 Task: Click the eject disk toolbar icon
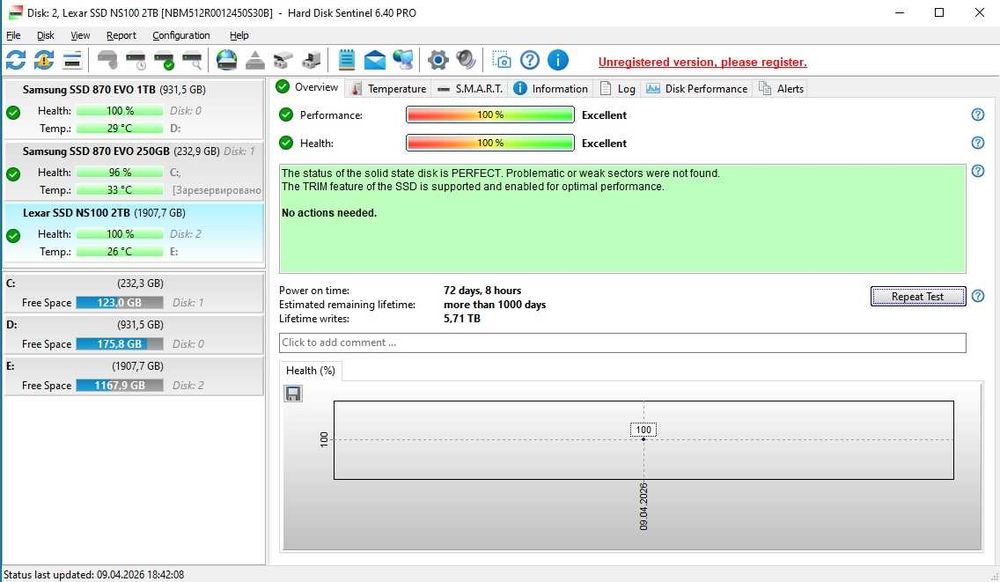pyautogui.click(x=255, y=61)
